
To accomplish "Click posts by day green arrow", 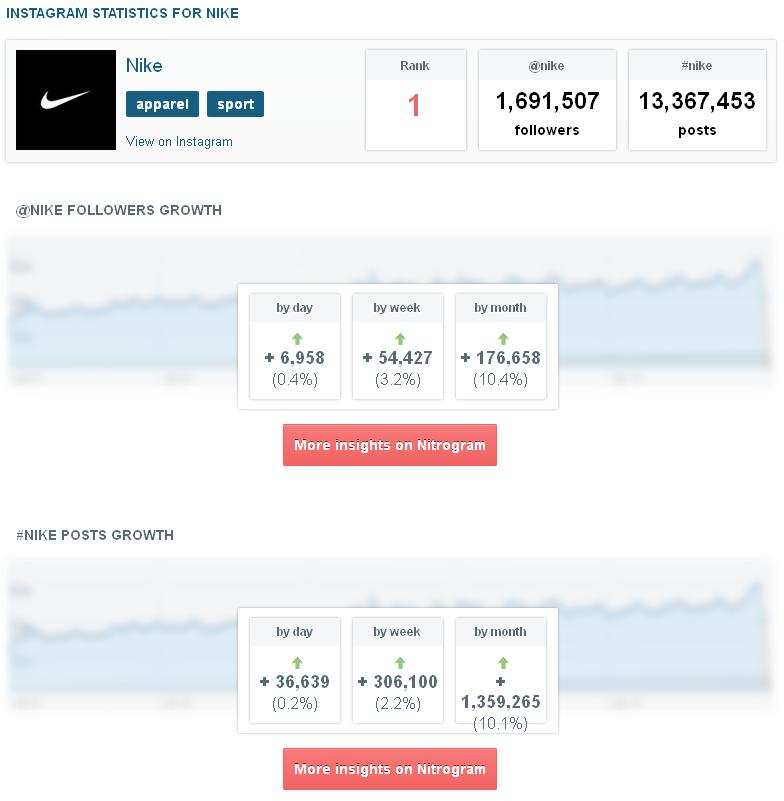I will [295, 663].
